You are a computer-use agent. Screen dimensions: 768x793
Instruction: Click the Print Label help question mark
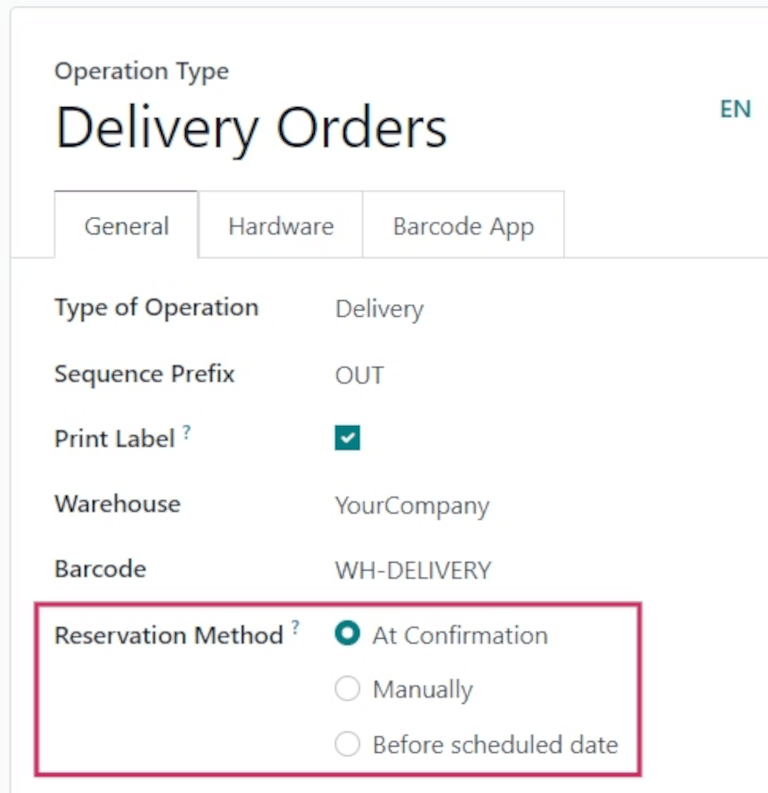(187, 432)
